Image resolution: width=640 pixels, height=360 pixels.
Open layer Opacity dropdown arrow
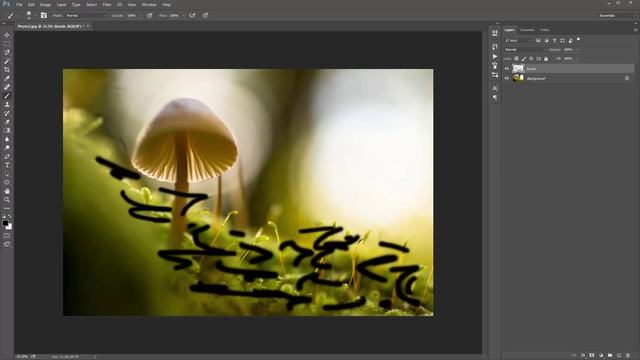click(x=577, y=49)
